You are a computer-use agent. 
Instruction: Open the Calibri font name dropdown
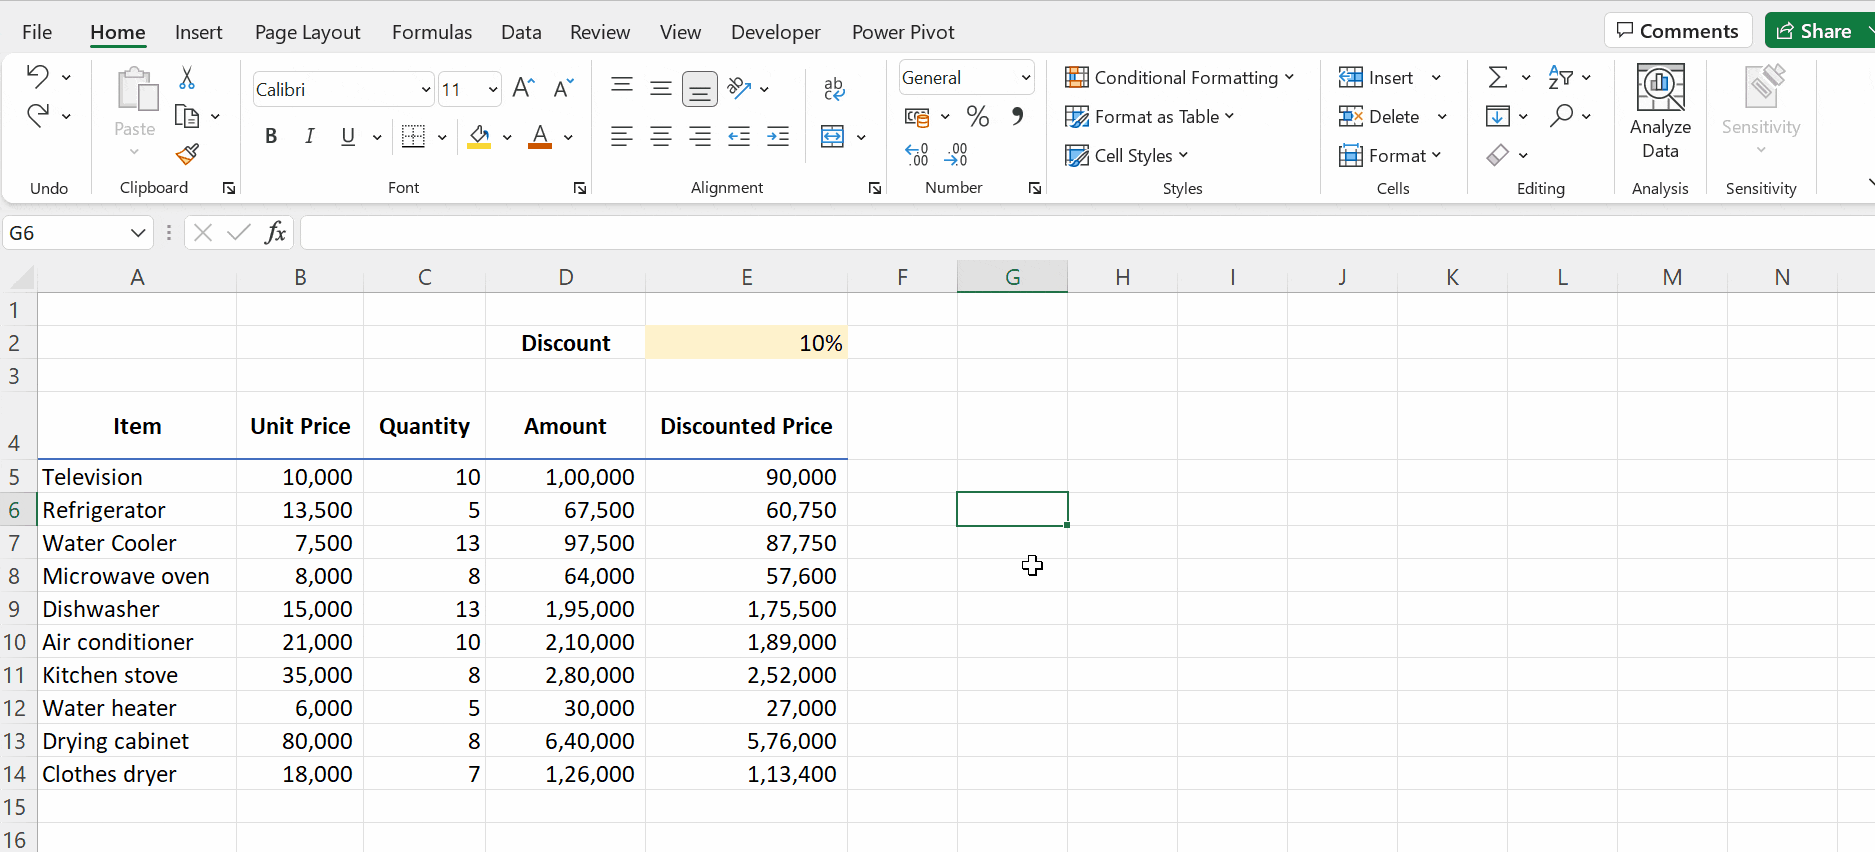click(425, 90)
